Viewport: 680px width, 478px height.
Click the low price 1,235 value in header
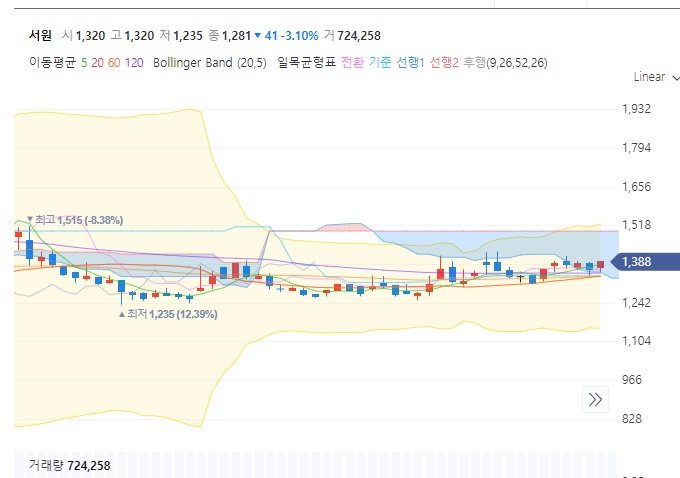188,36
